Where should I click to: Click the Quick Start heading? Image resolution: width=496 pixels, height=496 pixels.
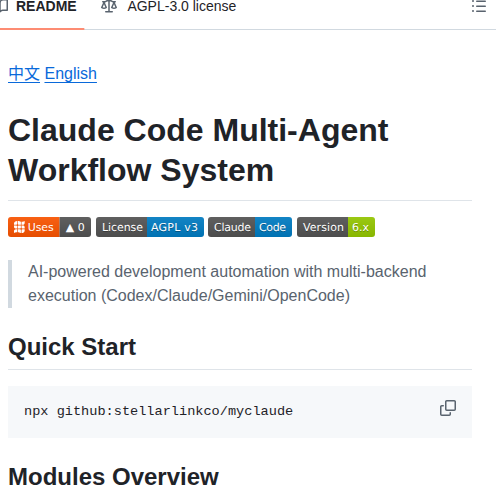(72, 347)
